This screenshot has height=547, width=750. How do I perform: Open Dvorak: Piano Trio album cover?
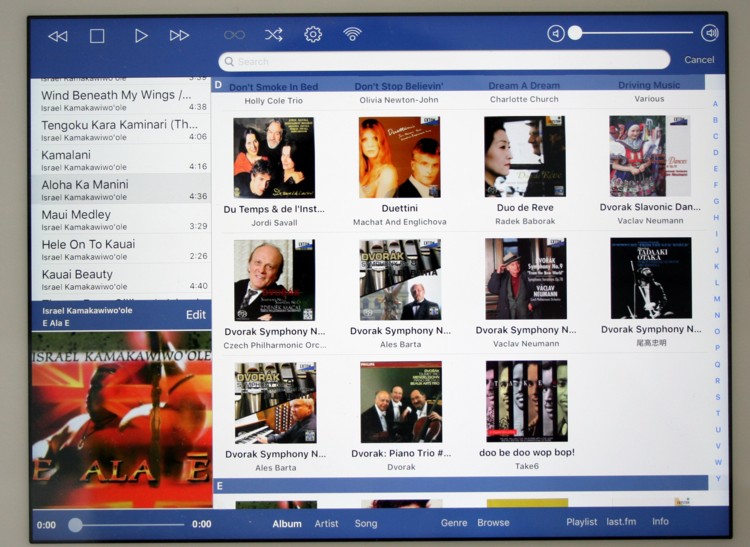tap(401, 402)
